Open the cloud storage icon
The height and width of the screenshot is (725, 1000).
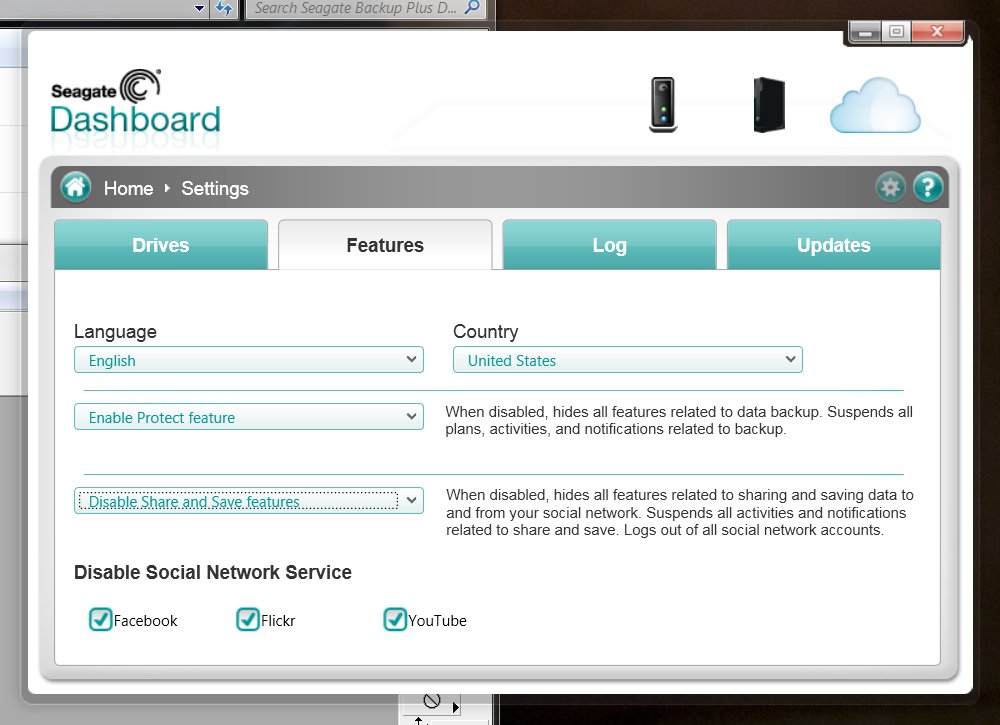(875, 106)
